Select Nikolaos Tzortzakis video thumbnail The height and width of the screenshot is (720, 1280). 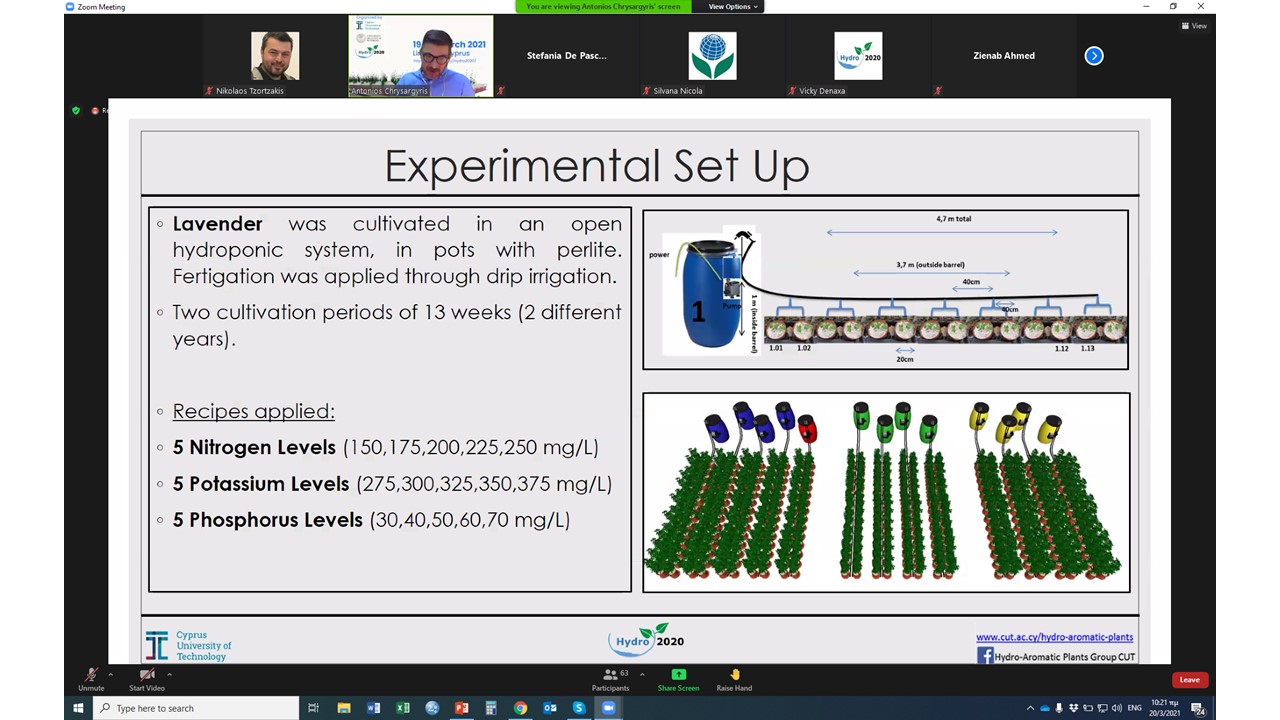274,57
